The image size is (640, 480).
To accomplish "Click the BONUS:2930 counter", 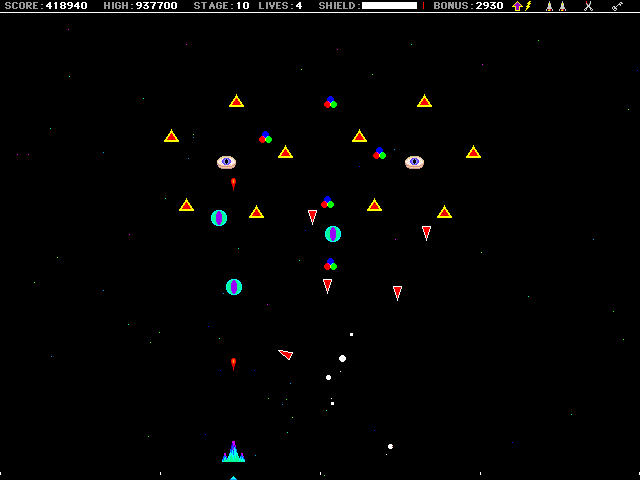I will pos(468,6).
